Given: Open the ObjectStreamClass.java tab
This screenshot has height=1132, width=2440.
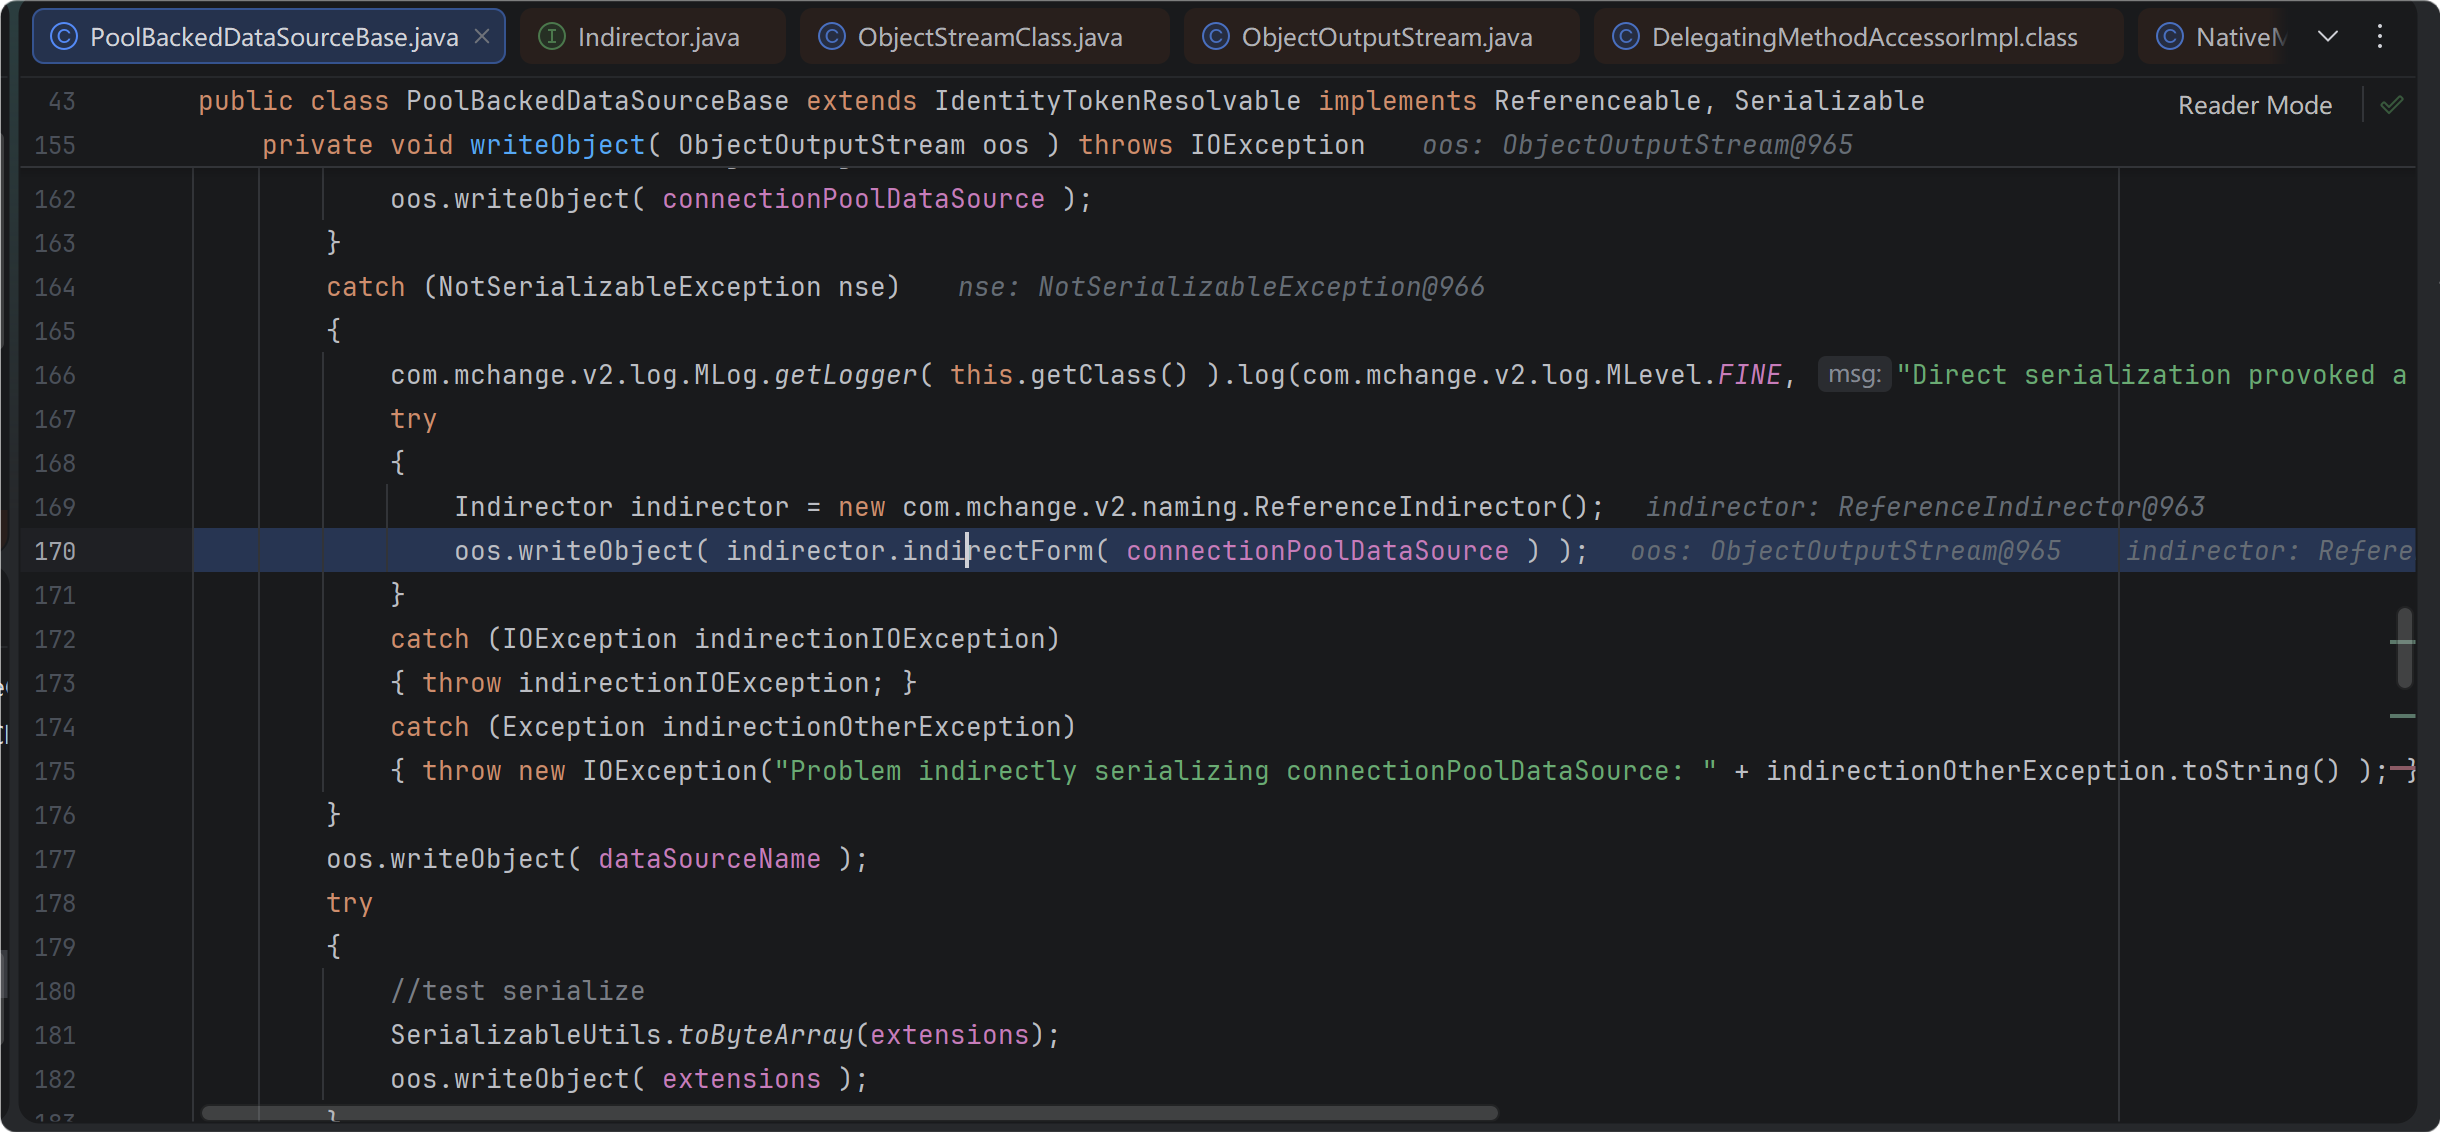Looking at the screenshot, I should click(985, 37).
